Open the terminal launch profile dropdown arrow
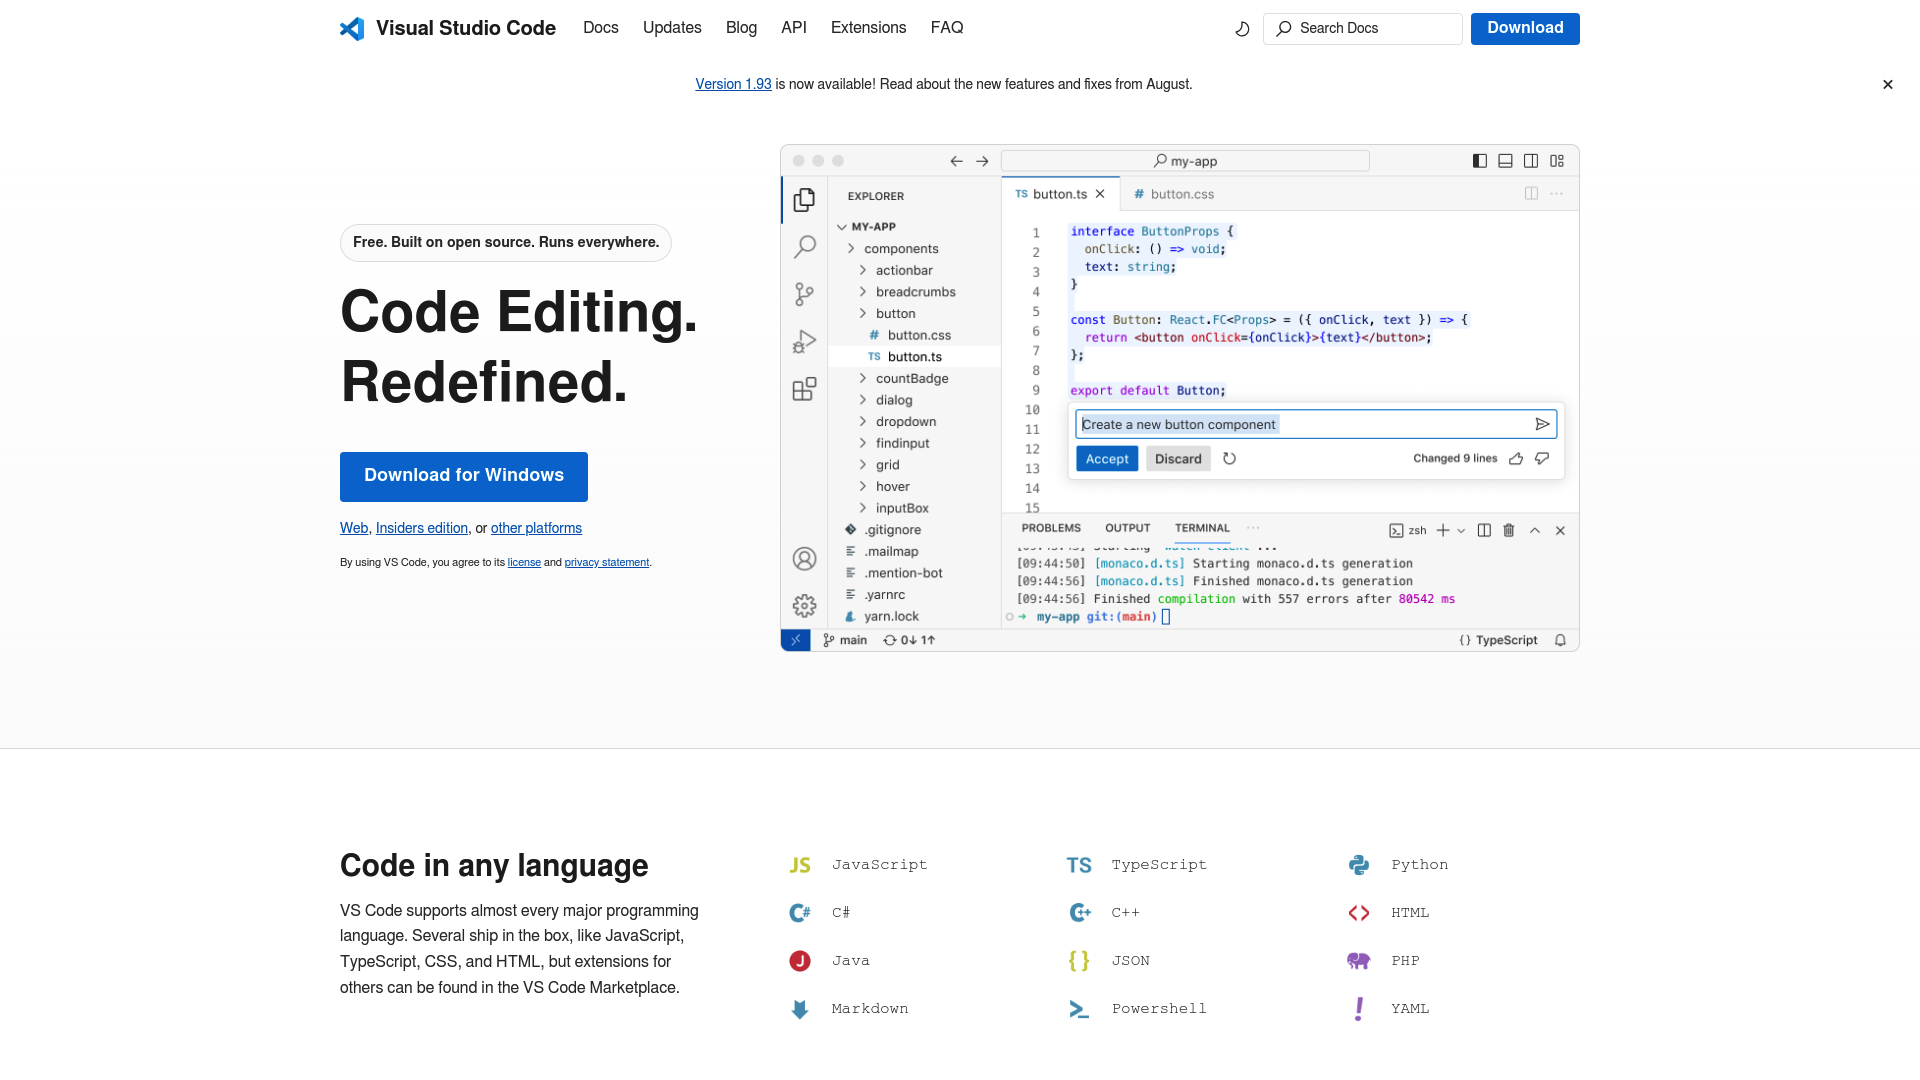1920x1080 pixels. [1461, 531]
